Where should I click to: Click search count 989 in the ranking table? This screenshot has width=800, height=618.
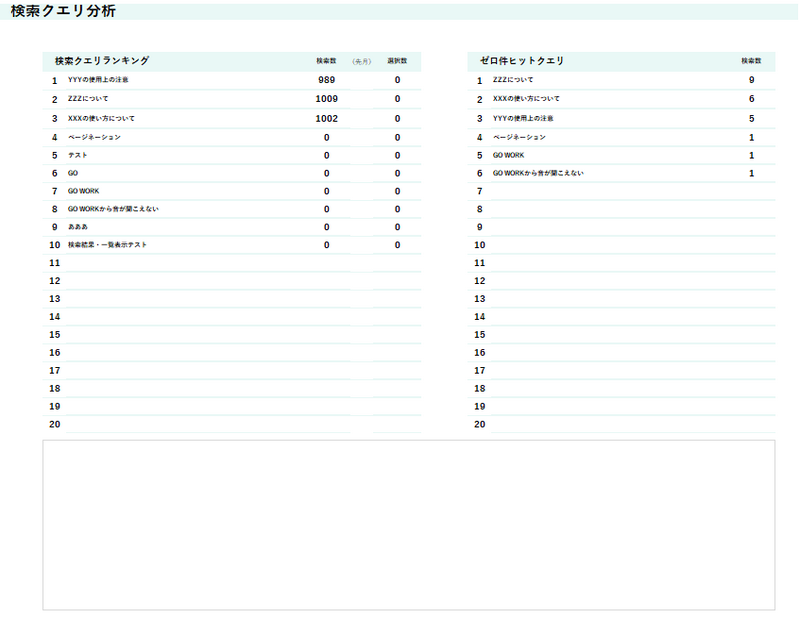click(326, 80)
